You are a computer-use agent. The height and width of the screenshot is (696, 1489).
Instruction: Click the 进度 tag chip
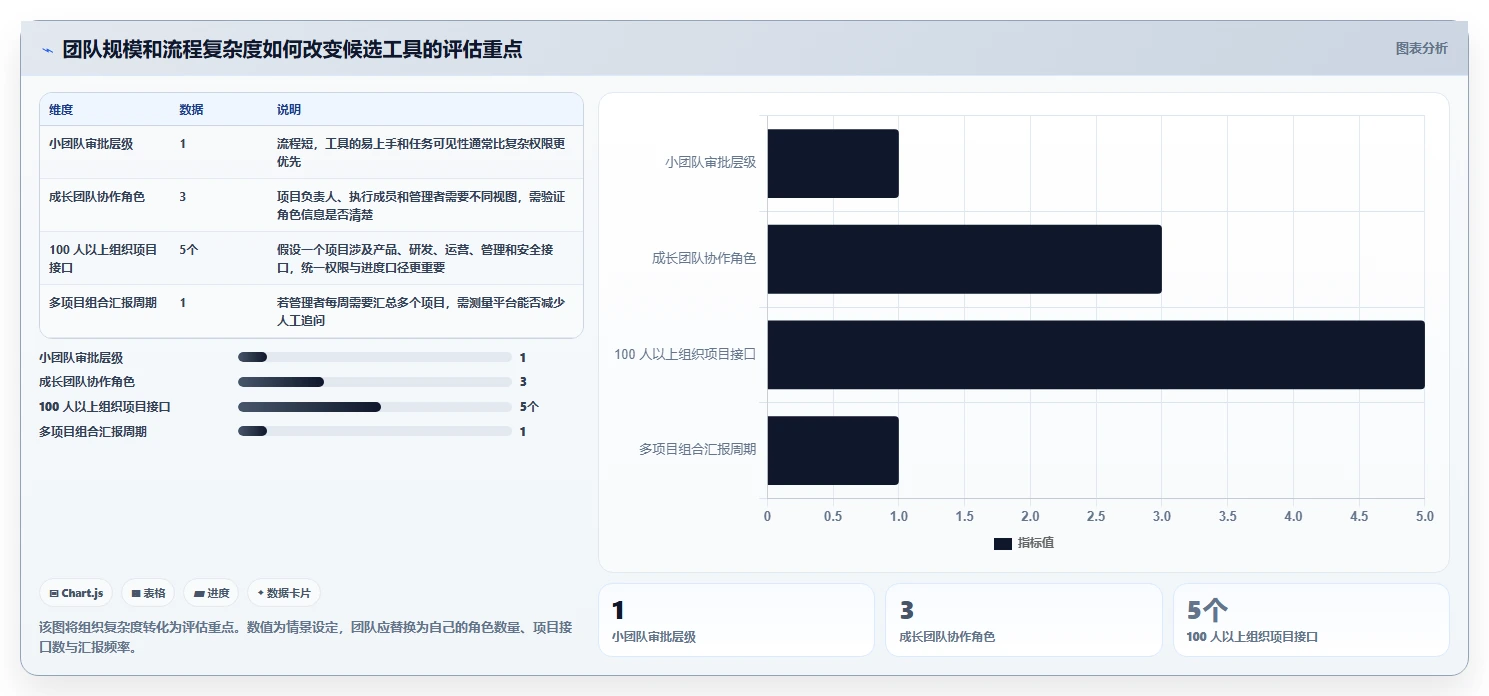[211, 593]
